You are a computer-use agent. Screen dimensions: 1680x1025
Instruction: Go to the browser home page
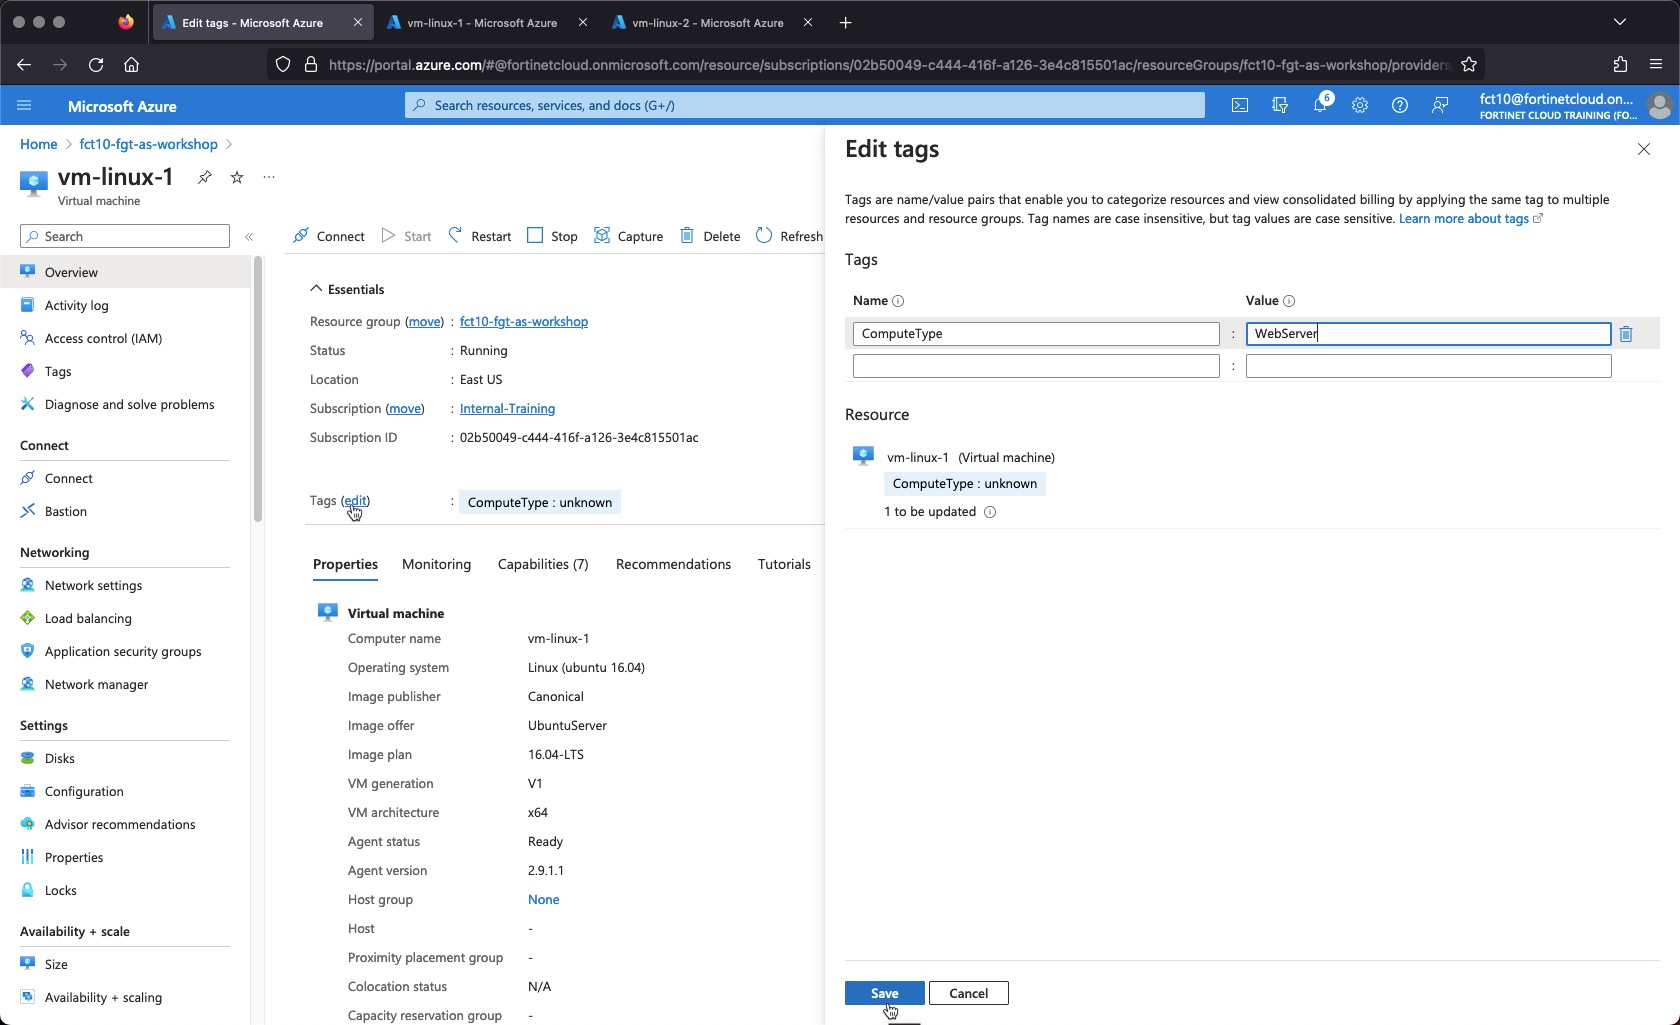(131, 64)
